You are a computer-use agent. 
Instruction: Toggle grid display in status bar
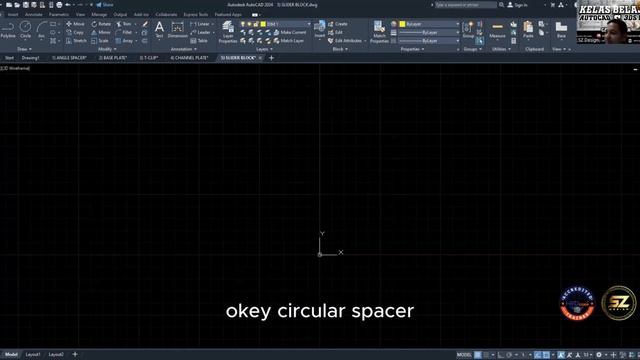[478, 355]
